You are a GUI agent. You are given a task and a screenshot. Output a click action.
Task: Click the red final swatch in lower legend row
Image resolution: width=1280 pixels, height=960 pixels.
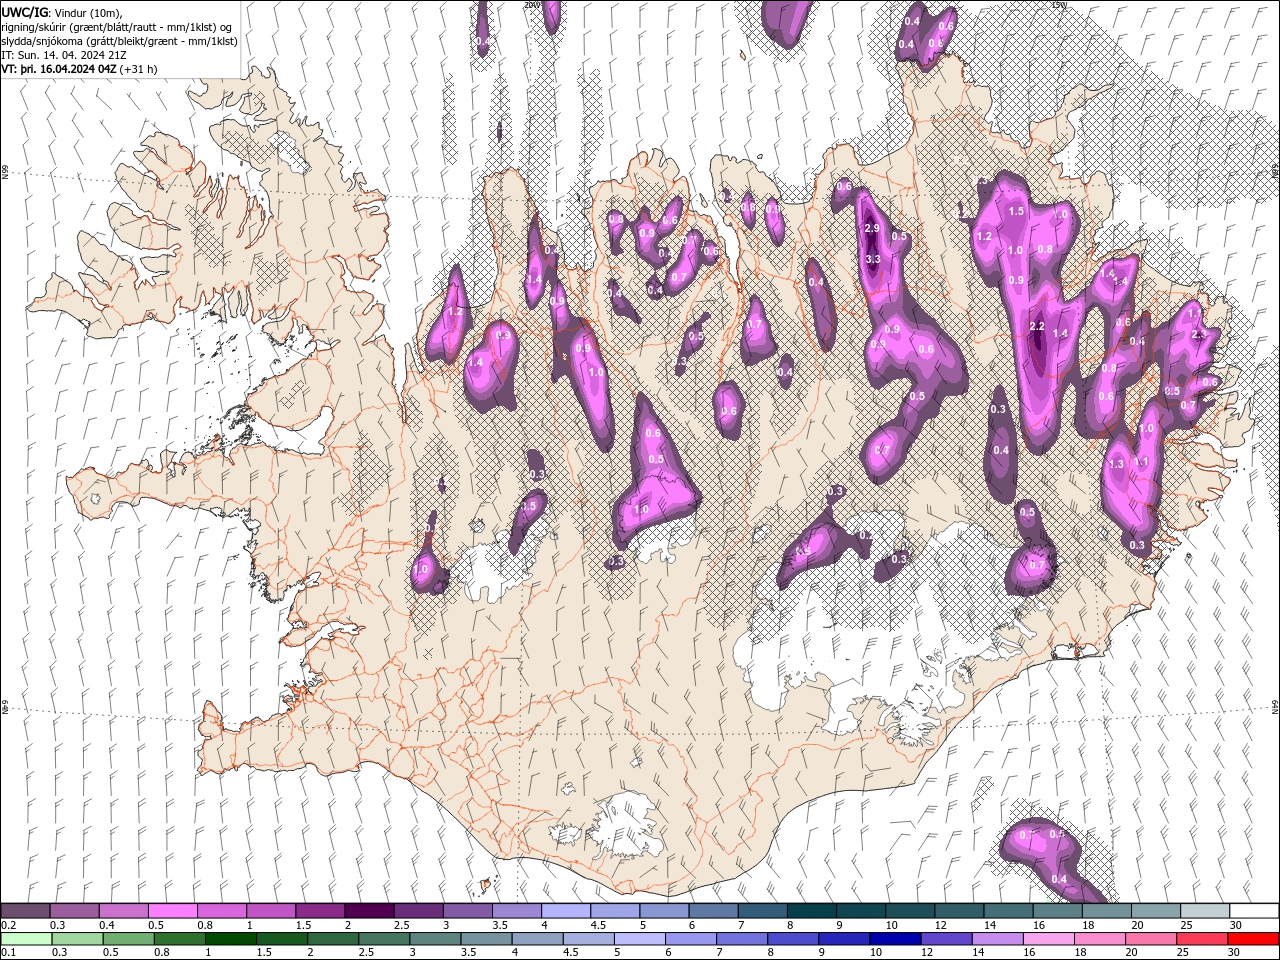click(1252, 939)
